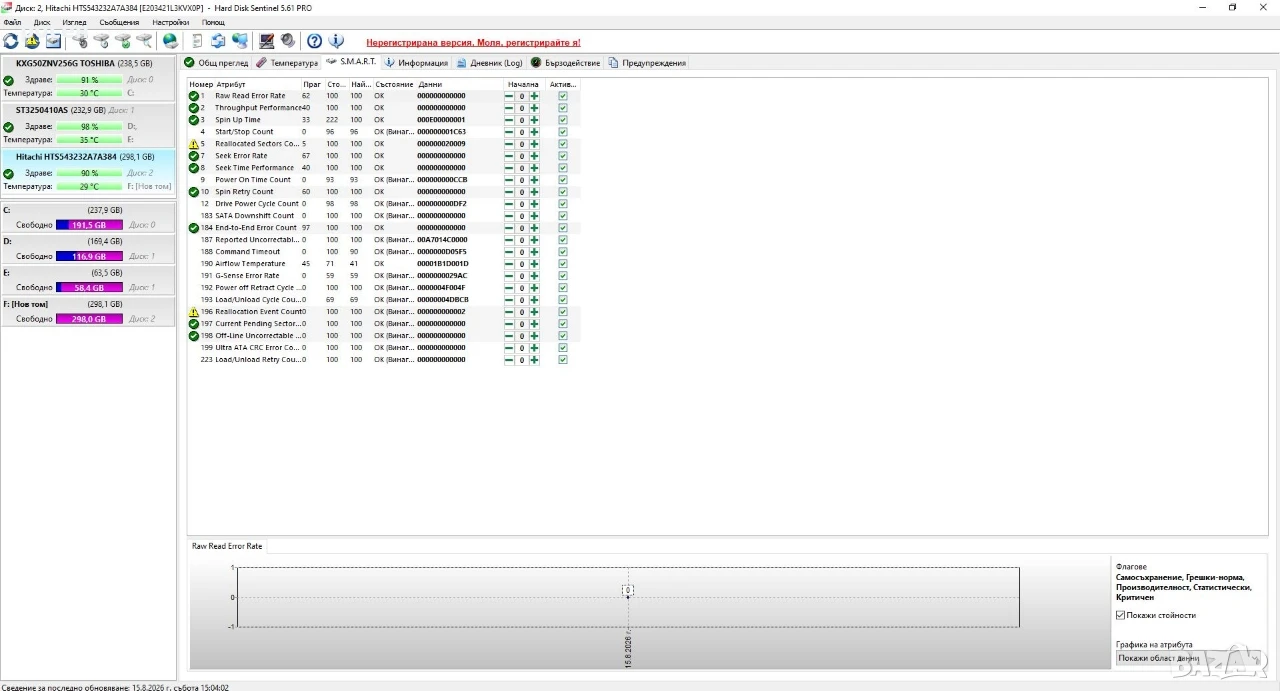Click green check icon on Spin Up Time row

pos(194,120)
